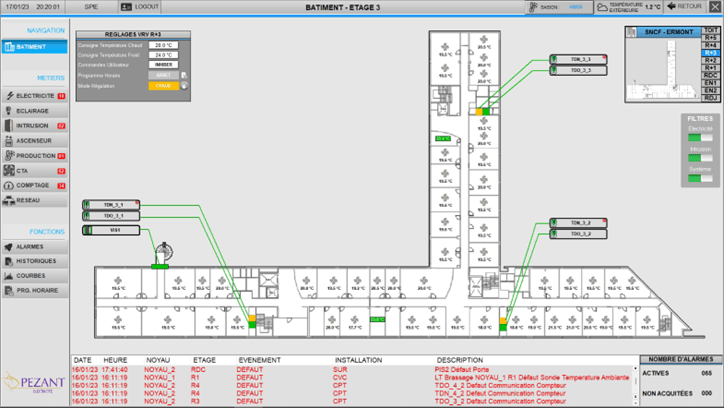Screen dimensions: 724x408
Task: Click the orange Mode Régulation button
Action: 164,86
